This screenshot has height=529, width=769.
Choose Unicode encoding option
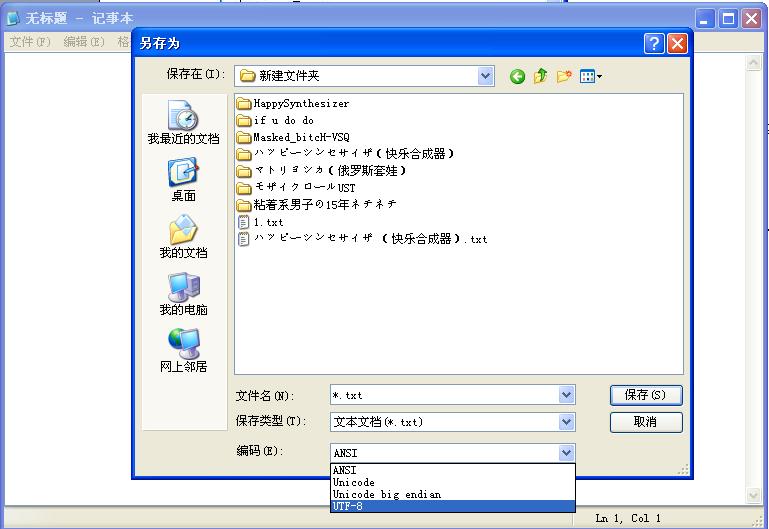click(453, 482)
